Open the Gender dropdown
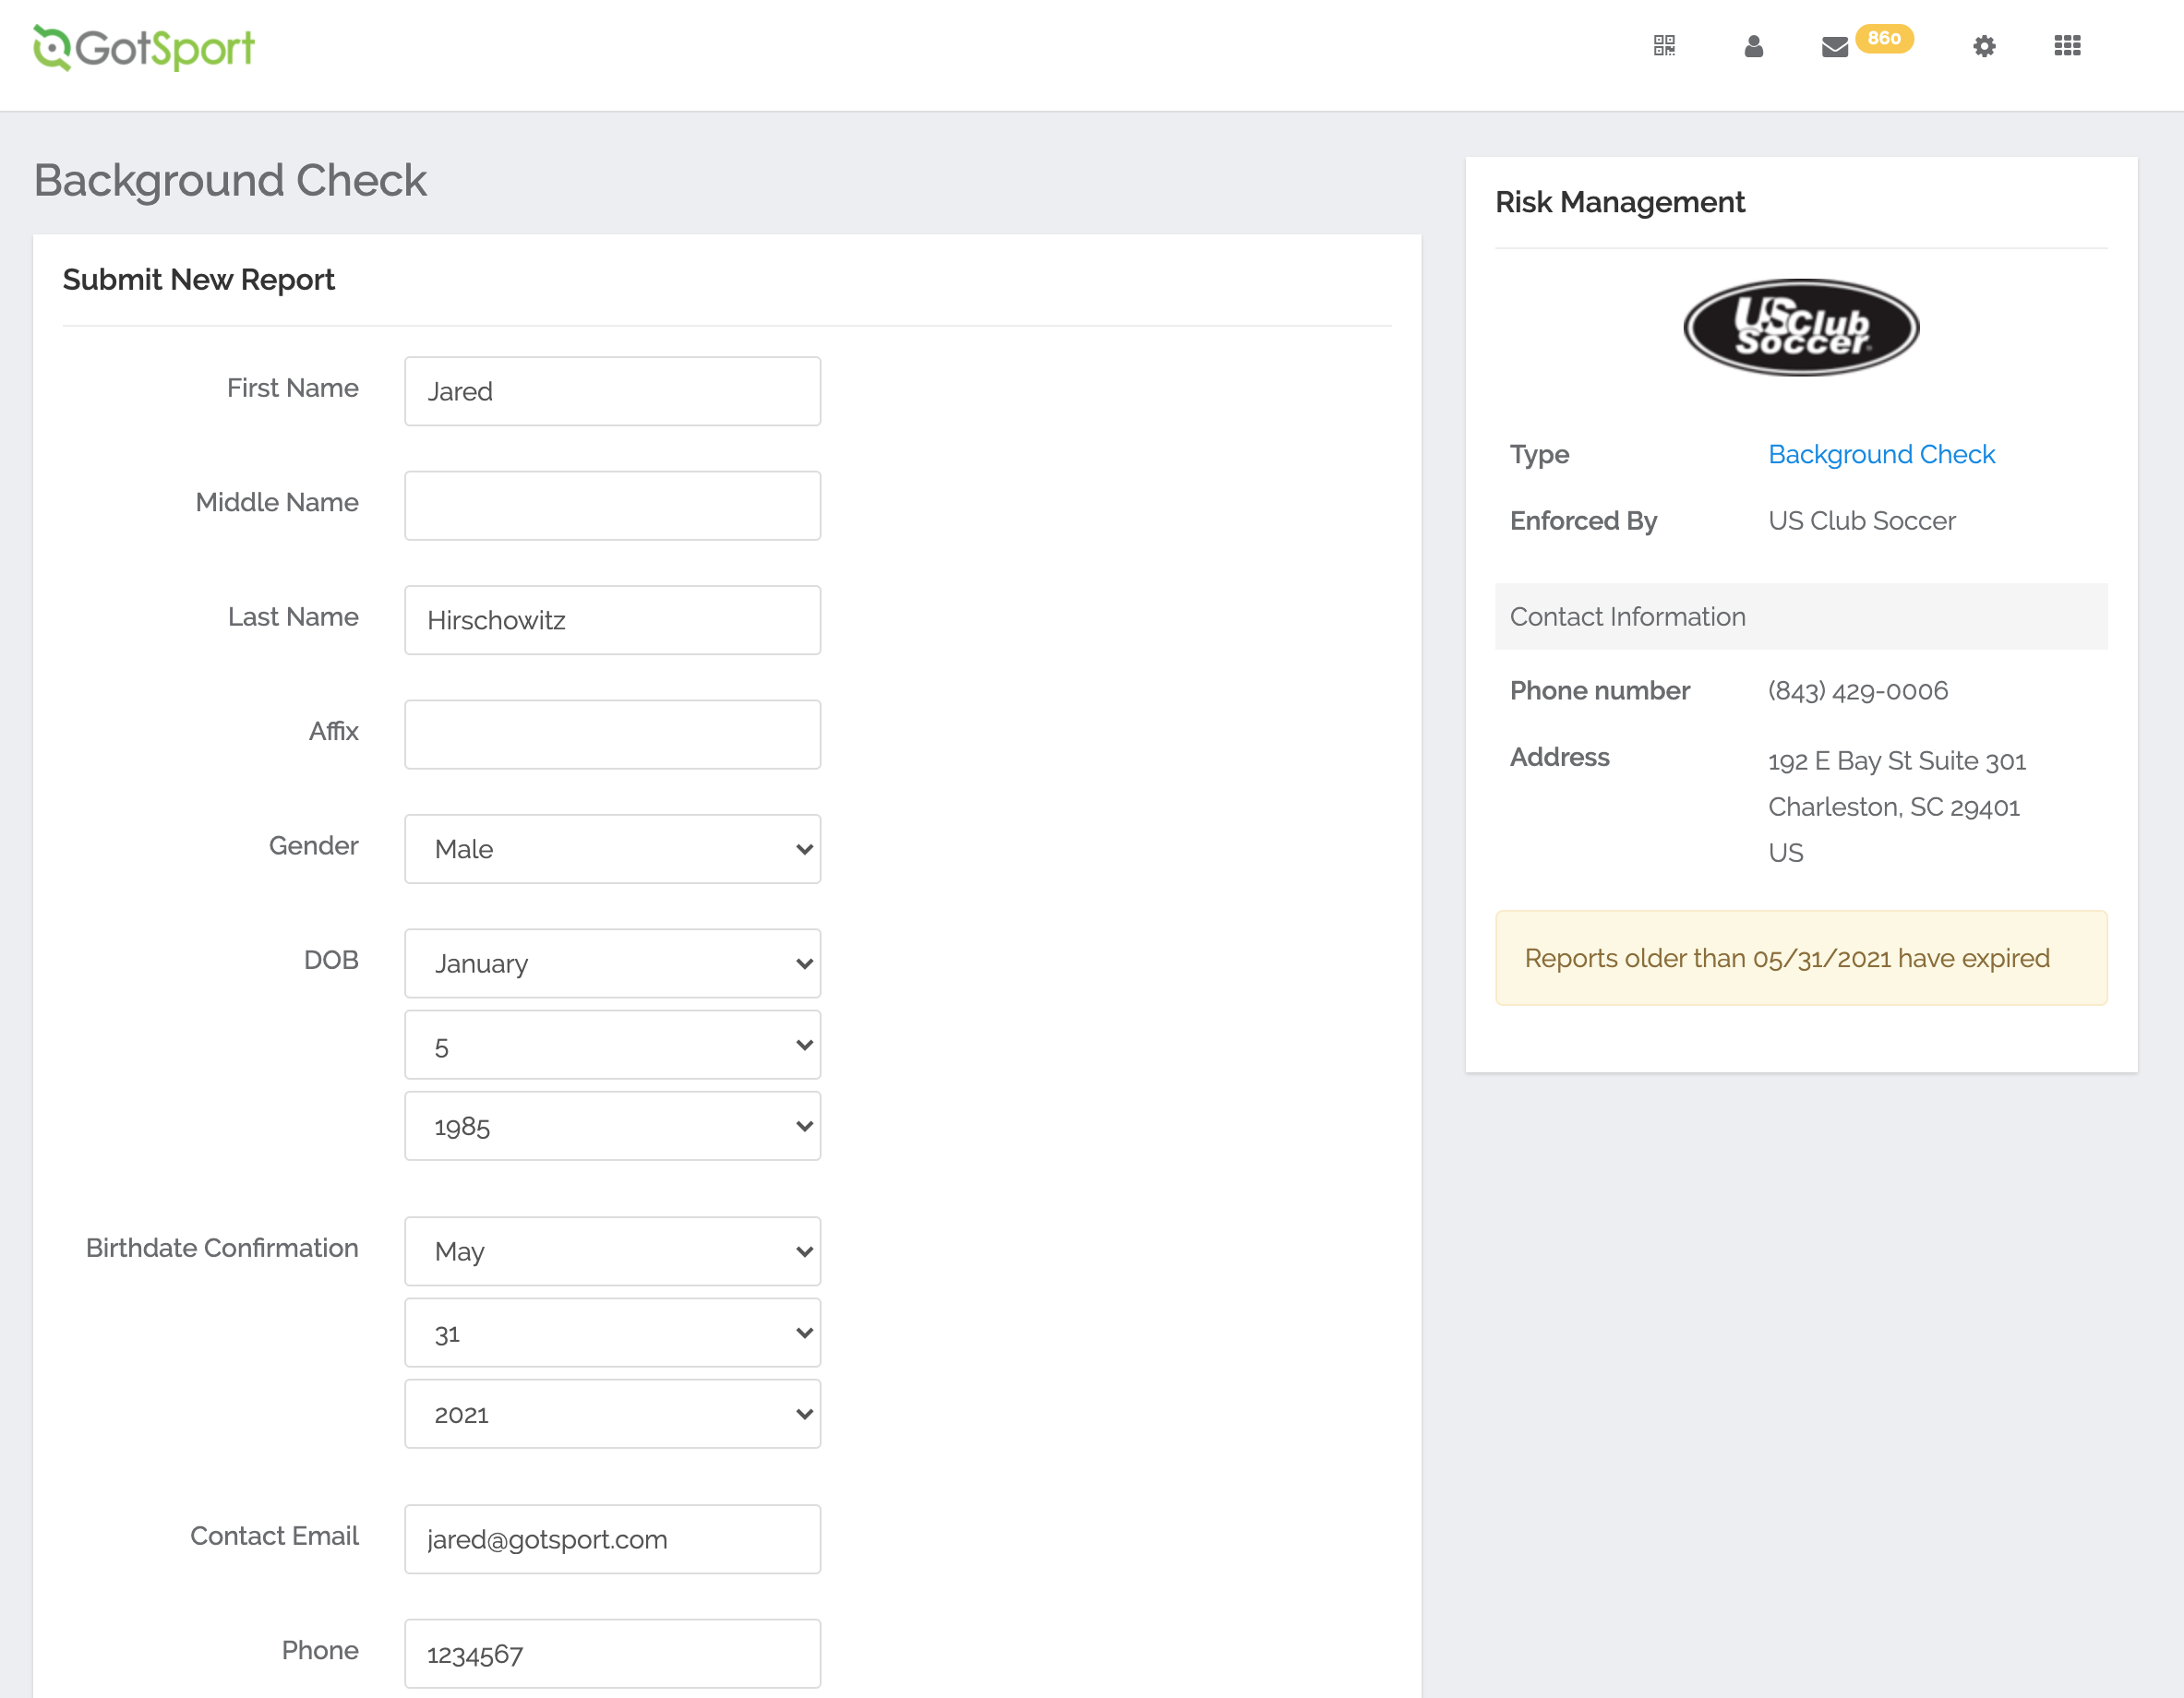Screen dimensions: 2184x1698 612,848
